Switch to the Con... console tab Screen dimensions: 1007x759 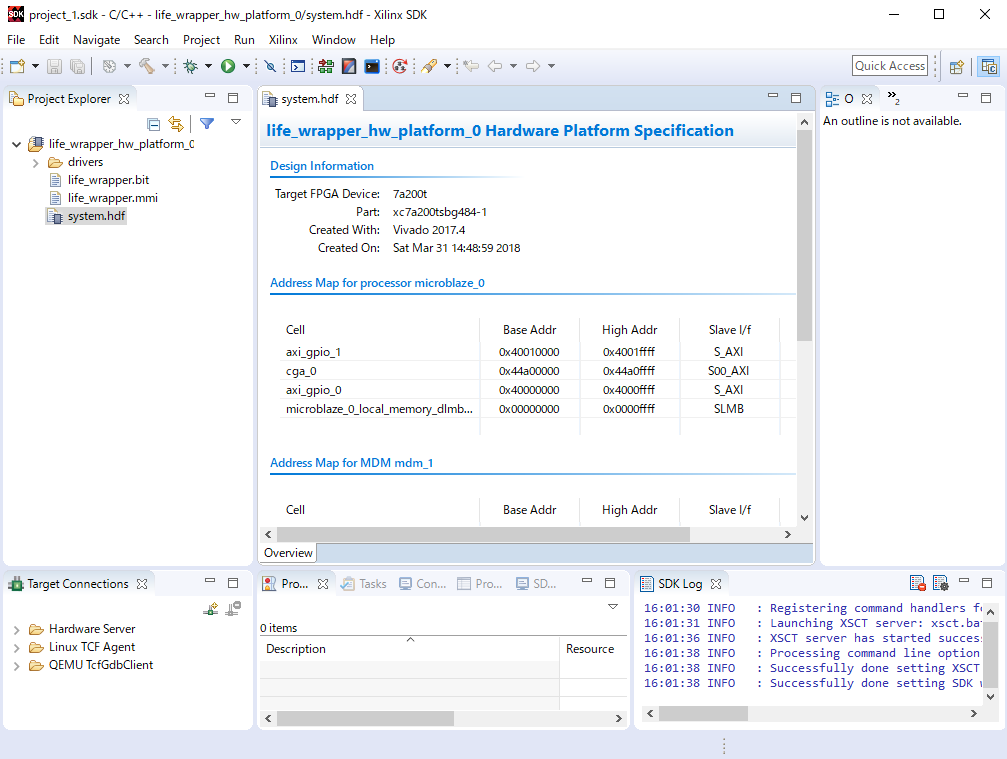[422, 584]
